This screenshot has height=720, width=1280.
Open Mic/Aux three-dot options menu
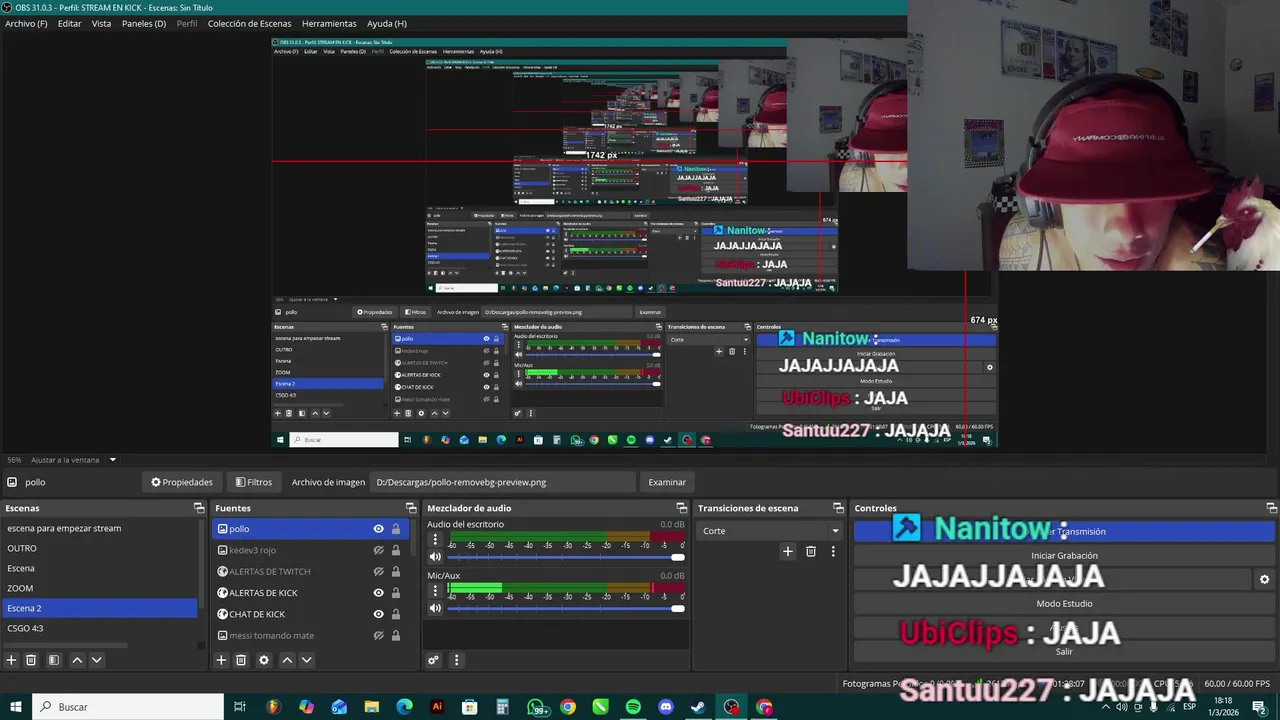(x=434, y=591)
